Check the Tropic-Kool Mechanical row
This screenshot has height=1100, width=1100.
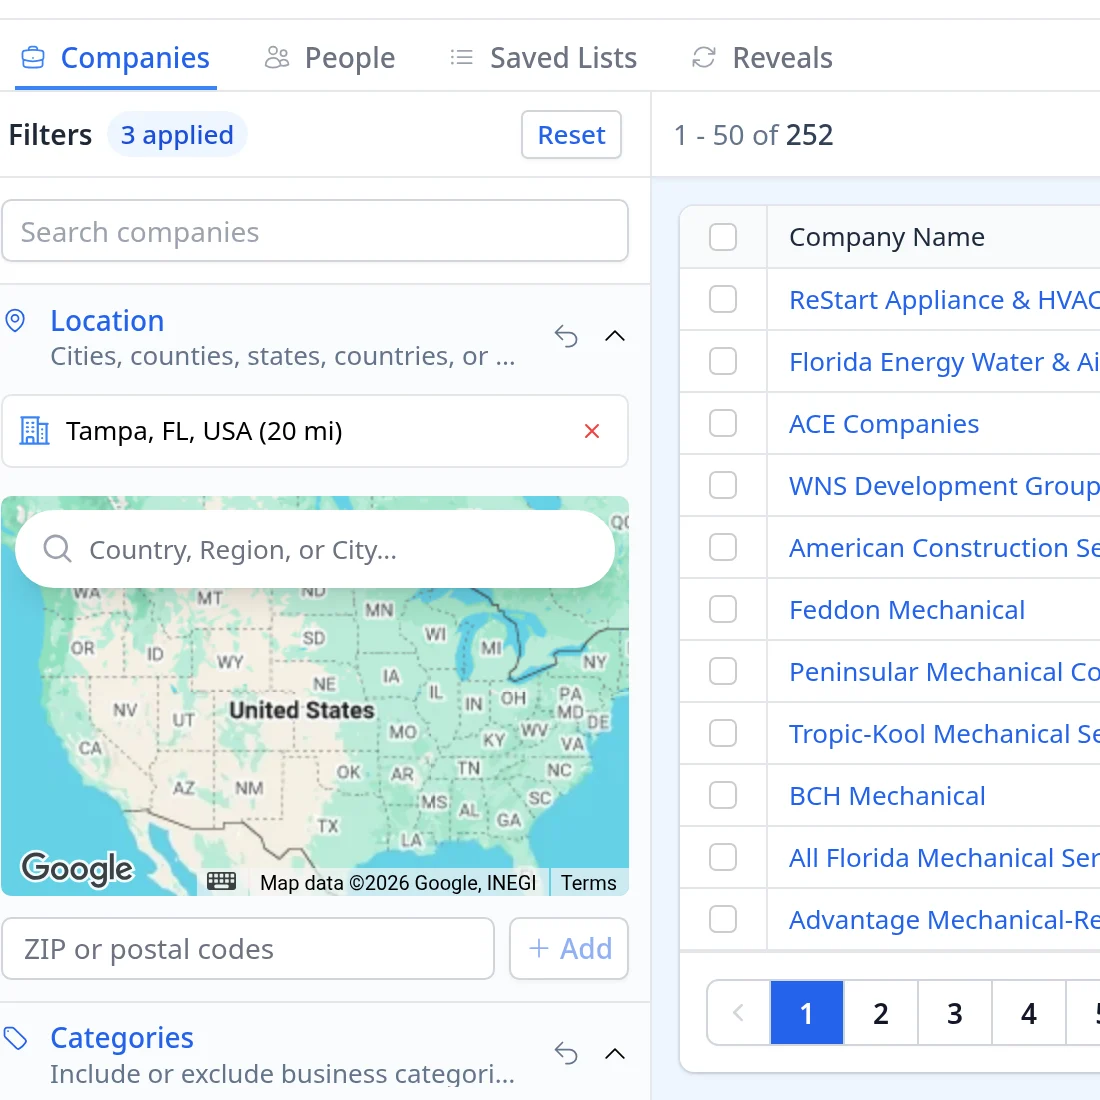[723, 733]
